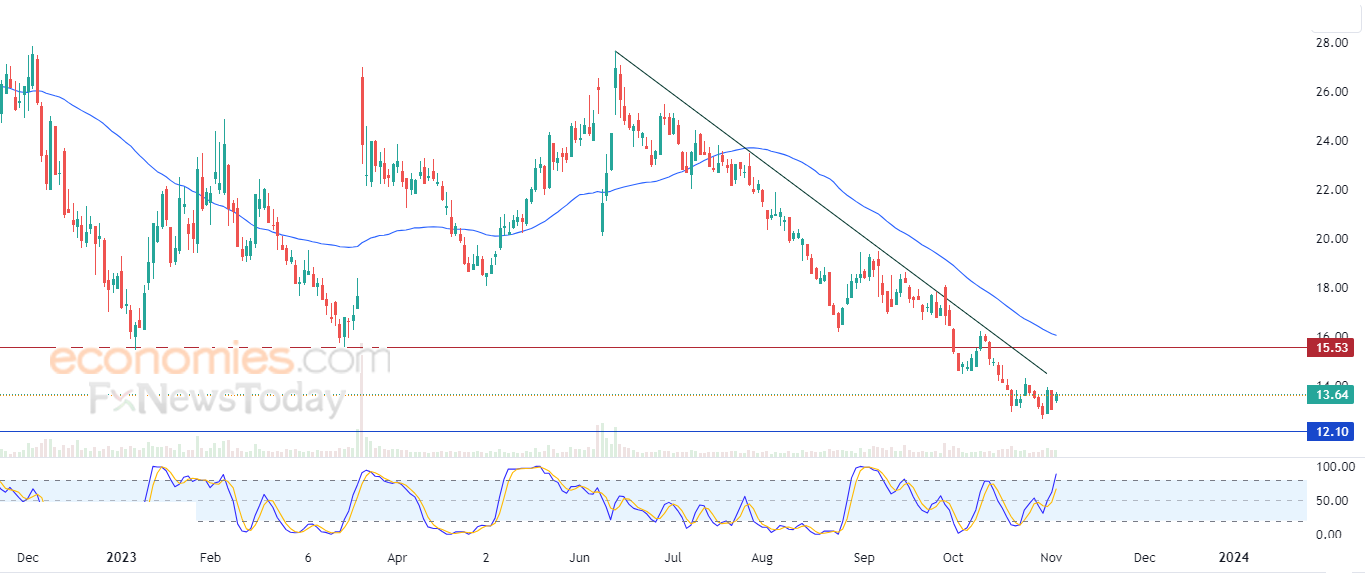Select the Oct label on time axis
This screenshot has height=580, width=1365.
pos(954,557)
